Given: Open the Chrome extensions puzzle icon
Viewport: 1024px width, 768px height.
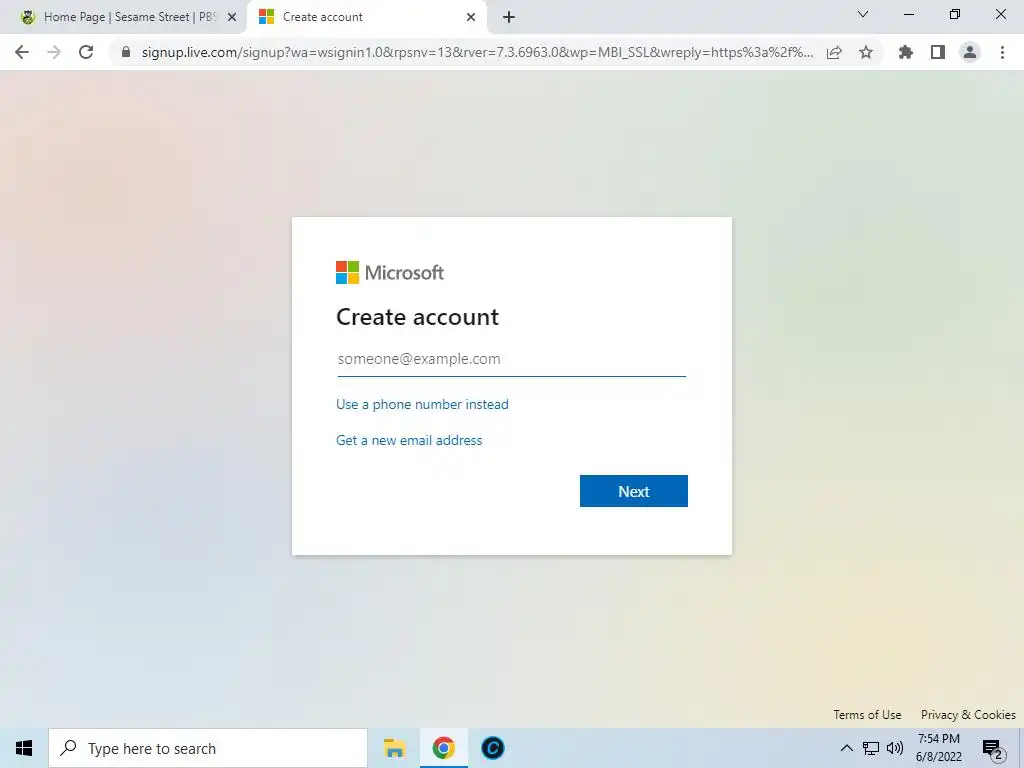Looking at the screenshot, I should [x=906, y=52].
